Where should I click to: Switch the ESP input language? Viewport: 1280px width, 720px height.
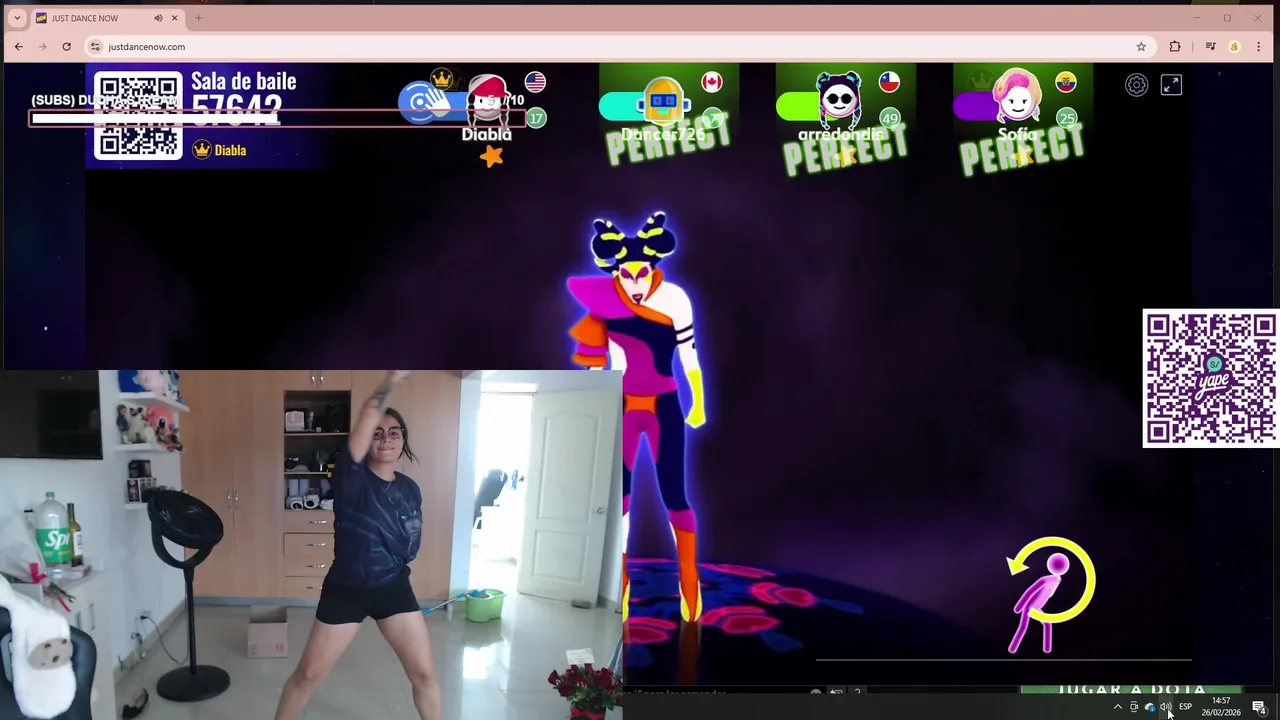tap(1185, 707)
